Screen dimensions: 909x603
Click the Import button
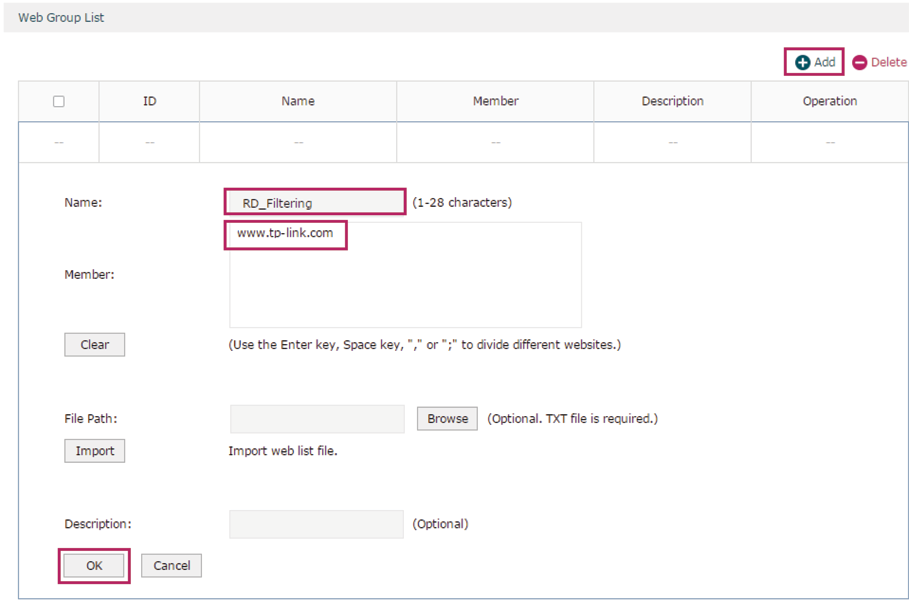click(94, 451)
